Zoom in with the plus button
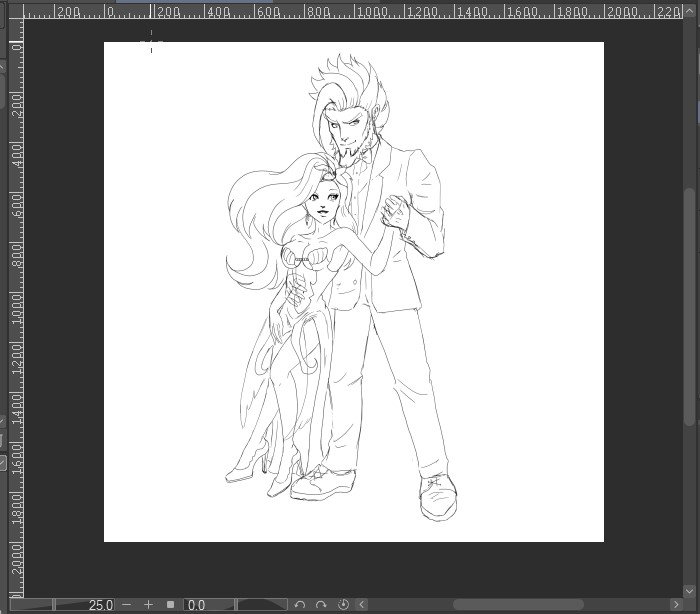 coord(149,605)
